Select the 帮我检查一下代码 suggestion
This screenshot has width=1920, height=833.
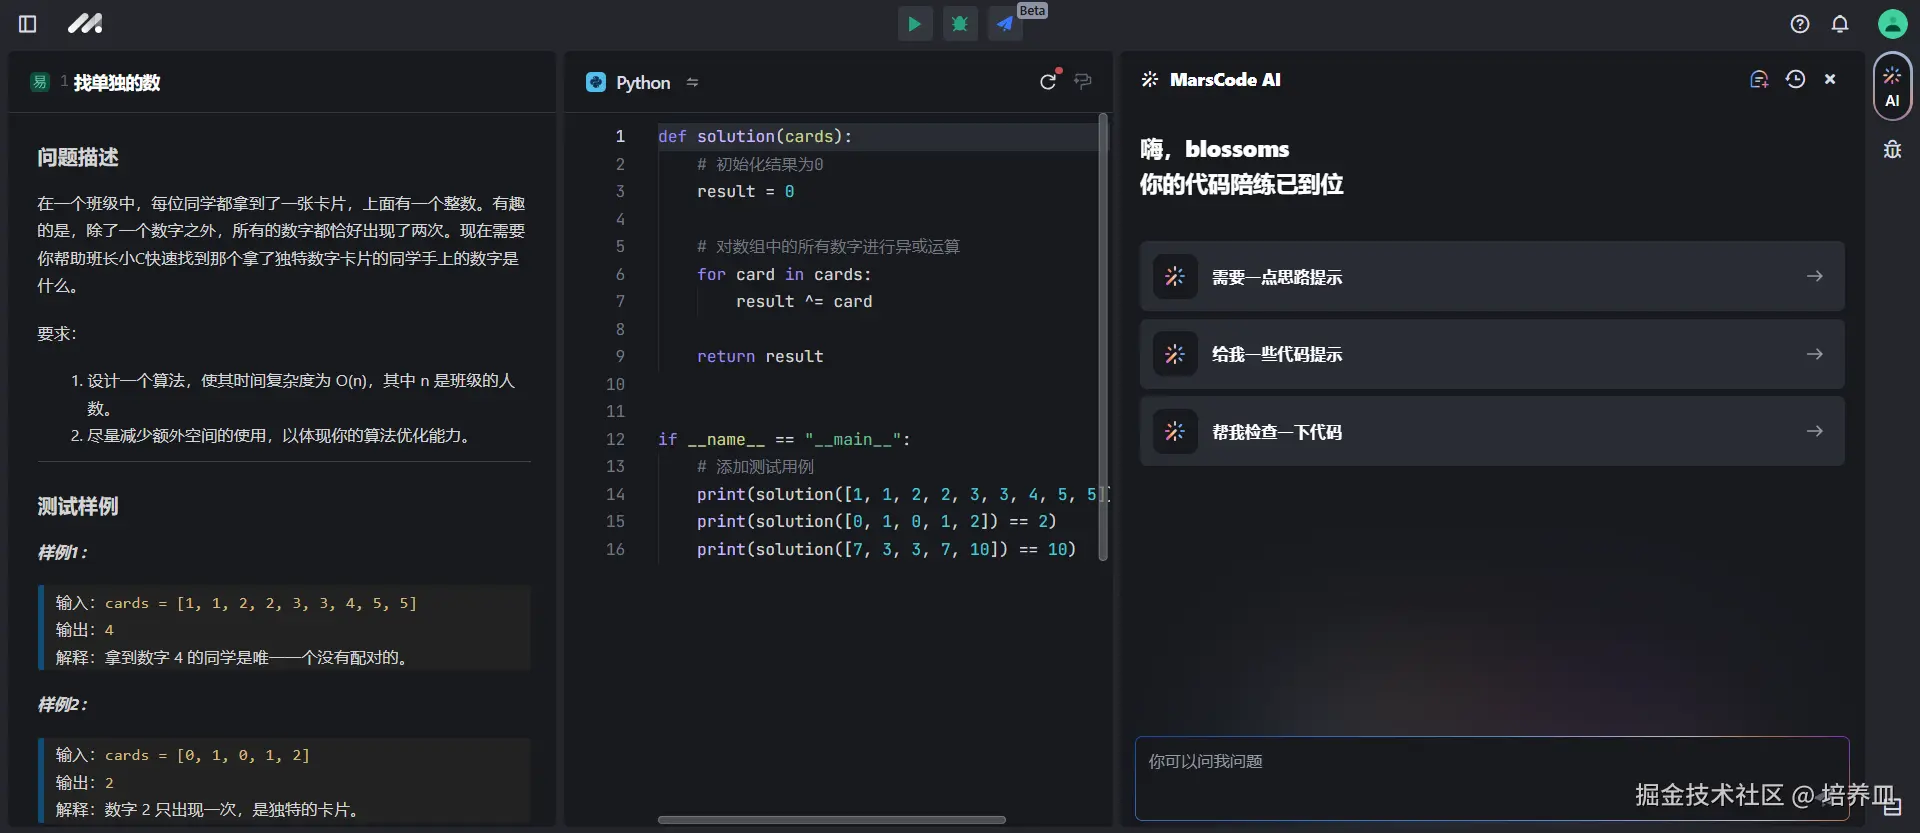[1492, 431]
